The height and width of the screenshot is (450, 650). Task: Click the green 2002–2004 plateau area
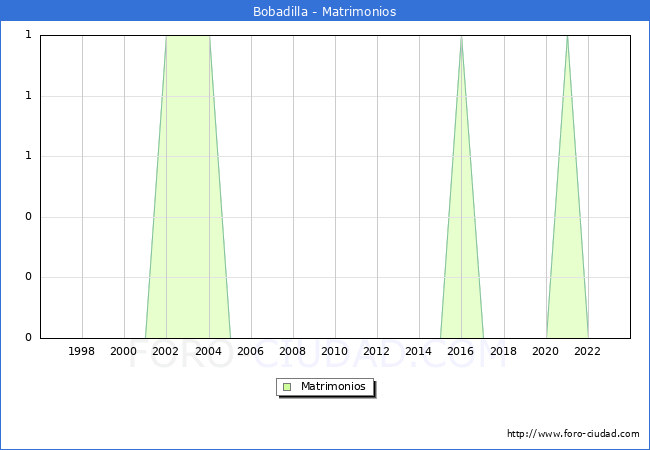click(188, 186)
